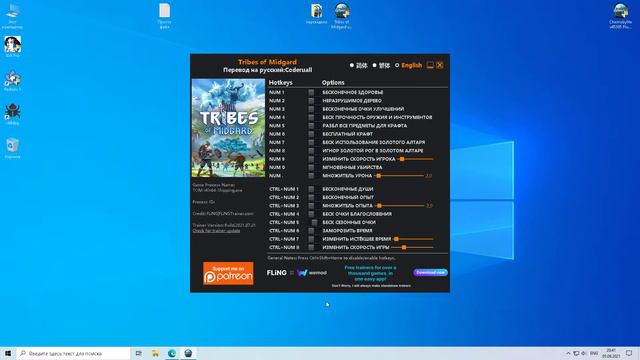
Task: Click the network icon in system tray
Action: coord(576,353)
